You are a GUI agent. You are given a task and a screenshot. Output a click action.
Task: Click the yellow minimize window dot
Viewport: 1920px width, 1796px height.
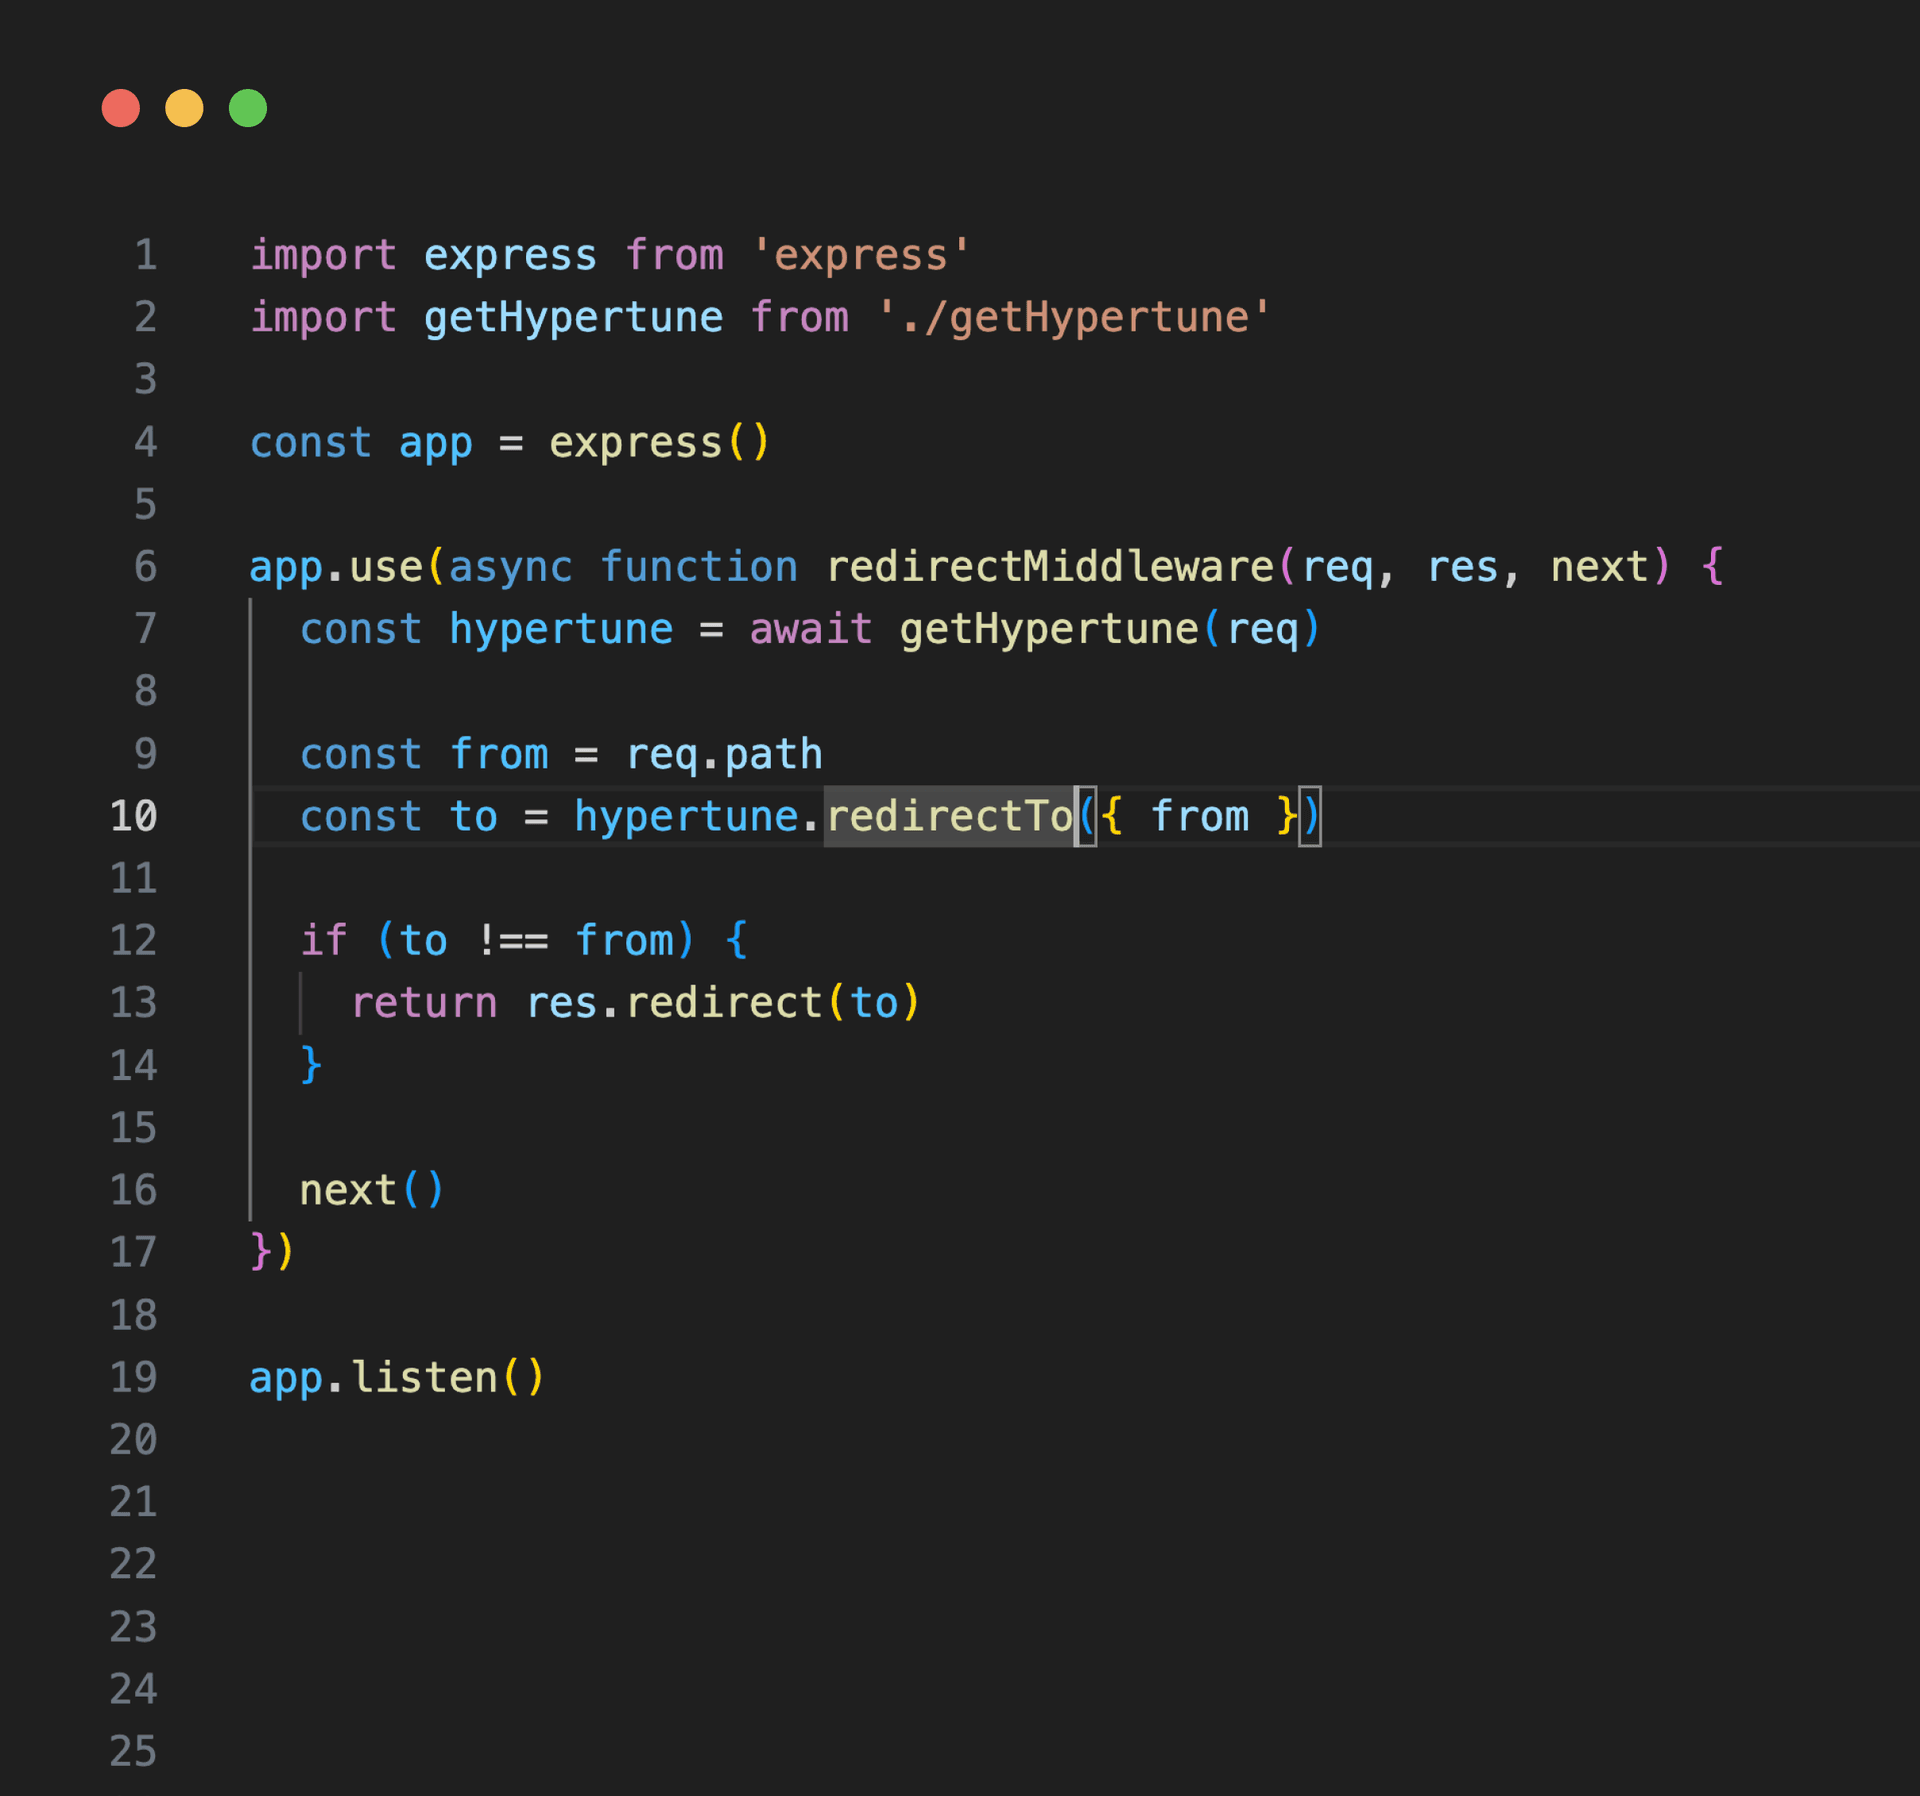(x=184, y=108)
